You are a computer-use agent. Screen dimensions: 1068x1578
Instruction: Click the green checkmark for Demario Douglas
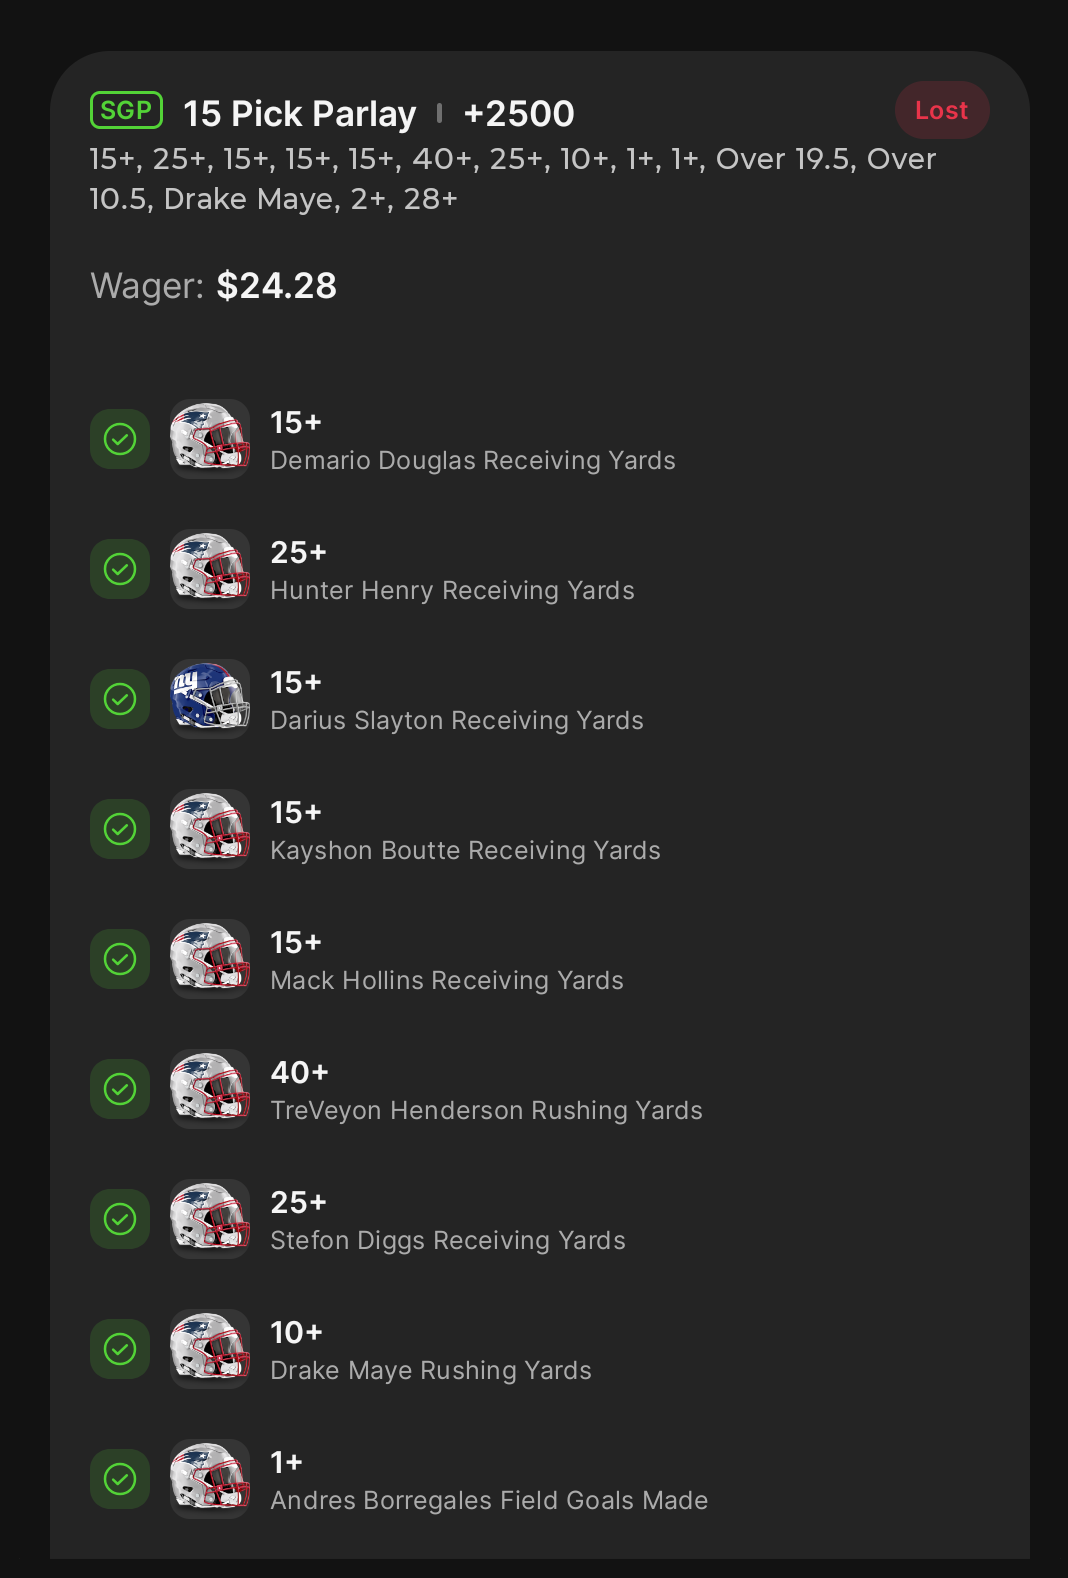[x=120, y=439]
